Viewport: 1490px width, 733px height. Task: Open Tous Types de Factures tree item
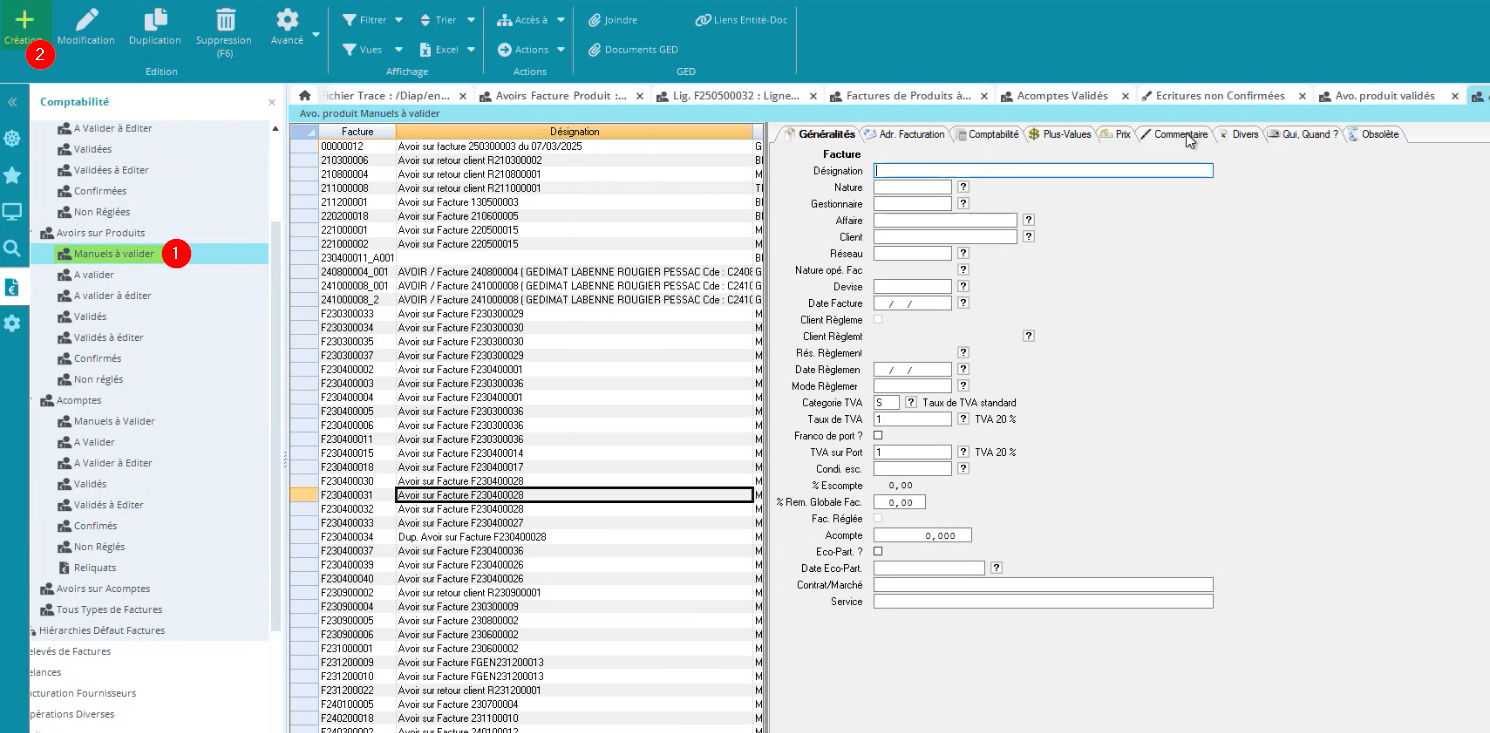click(x=101, y=610)
